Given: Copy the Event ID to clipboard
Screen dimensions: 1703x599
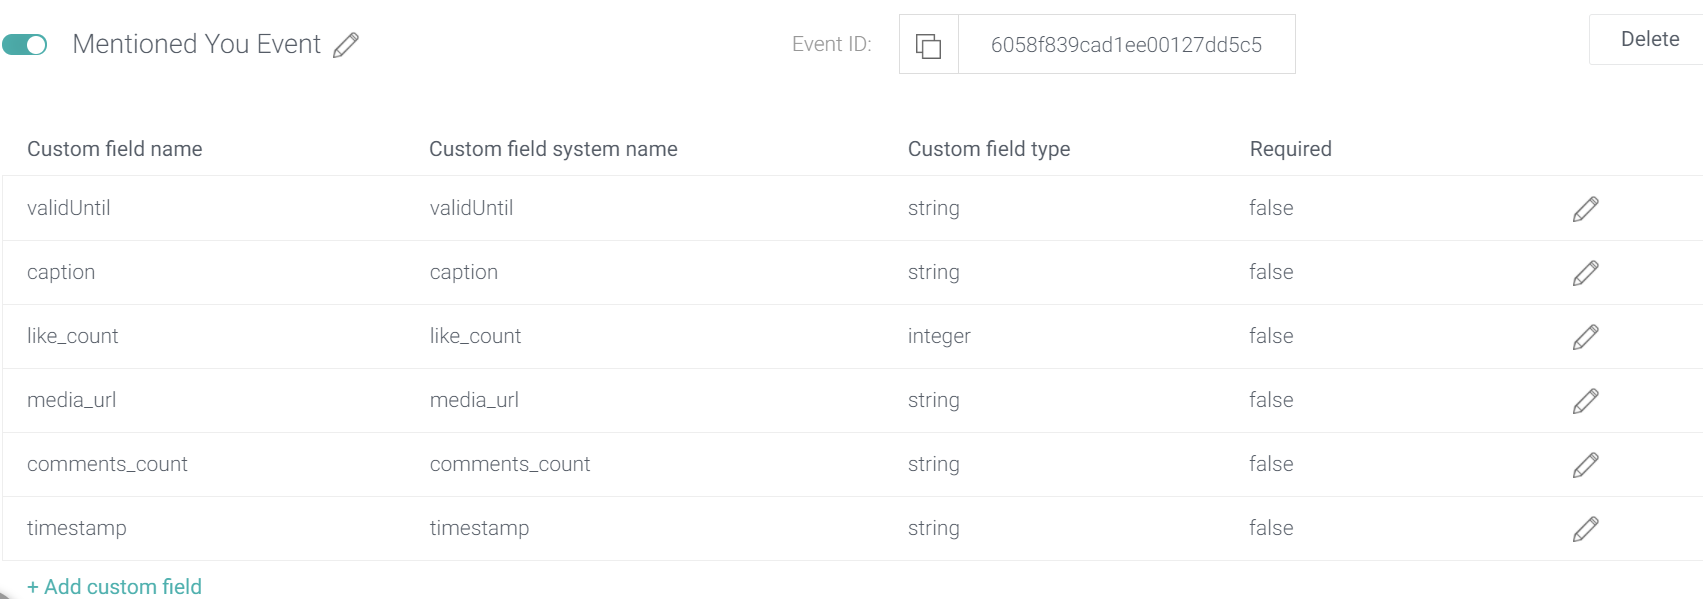Looking at the screenshot, I should tap(929, 45).
